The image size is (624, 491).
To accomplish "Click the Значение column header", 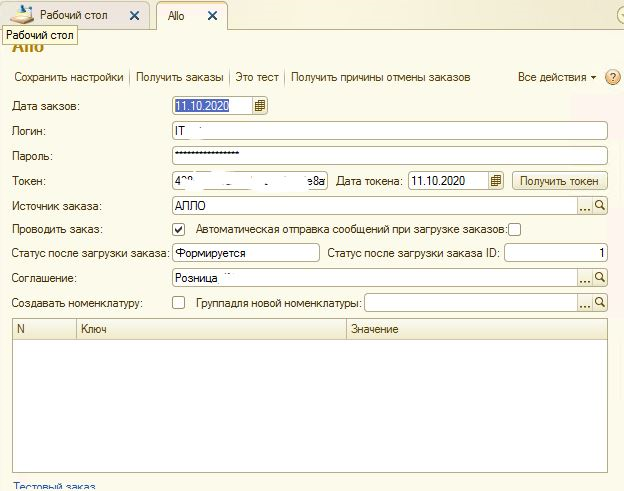I will [x=477, y=329].
